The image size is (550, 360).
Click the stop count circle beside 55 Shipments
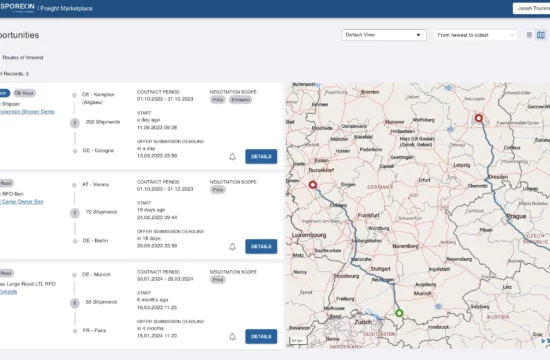[x=75, y=303]
